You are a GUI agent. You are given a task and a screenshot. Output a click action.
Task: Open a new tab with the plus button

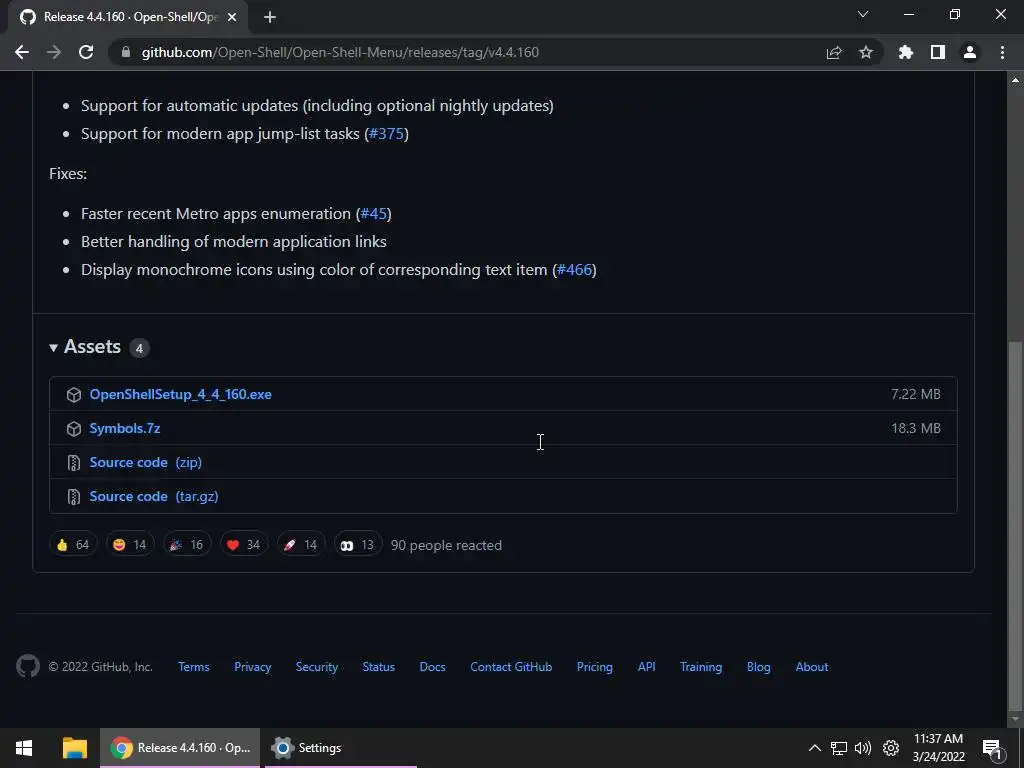tap(270, 17)
